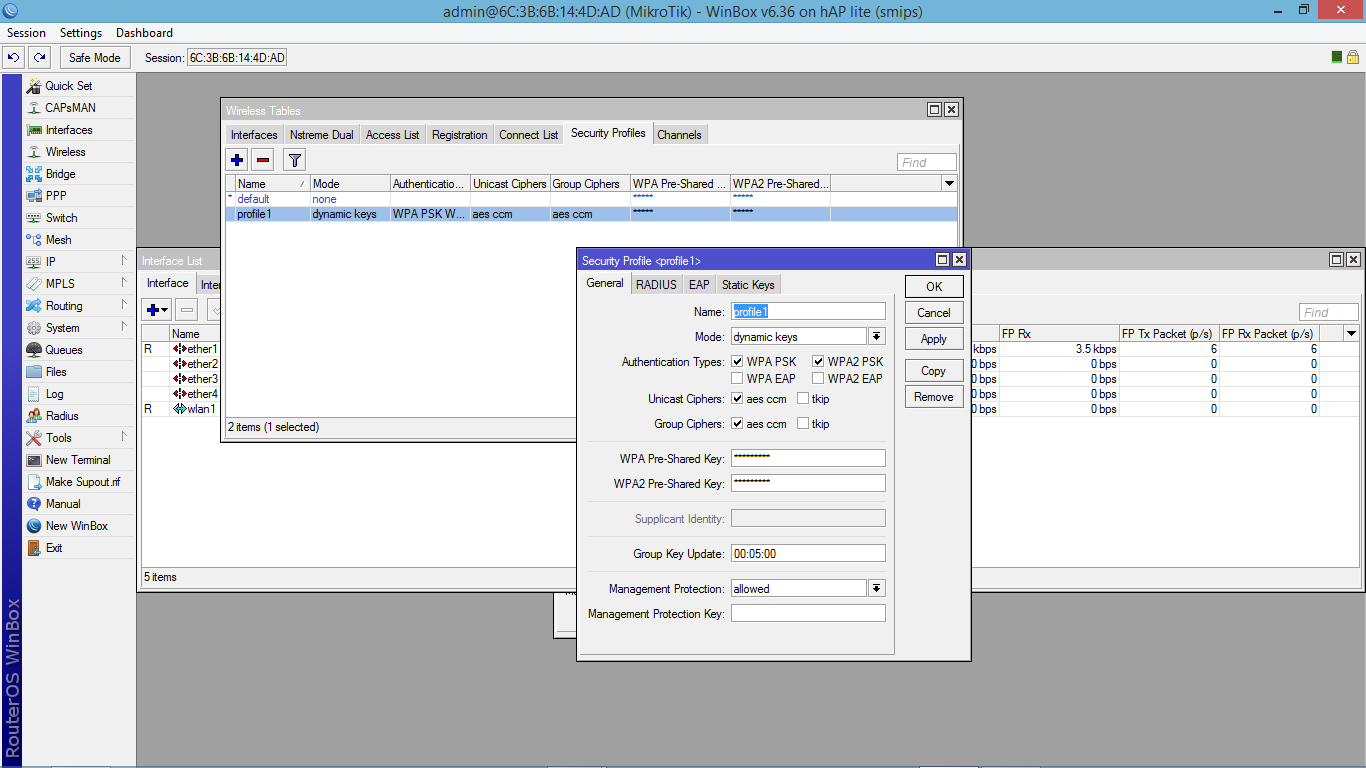Screen dimensions: 1366x768
Task: Switch to the EAP tab
Action: click(x=699, y=285)
